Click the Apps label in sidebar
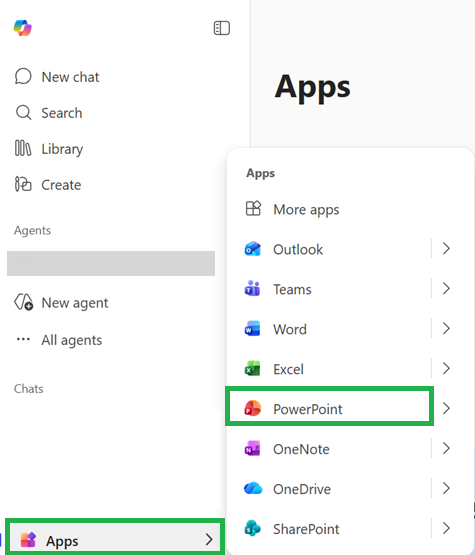Image resolution: width=475 pixels, height=555 pixels. (62, 541)
